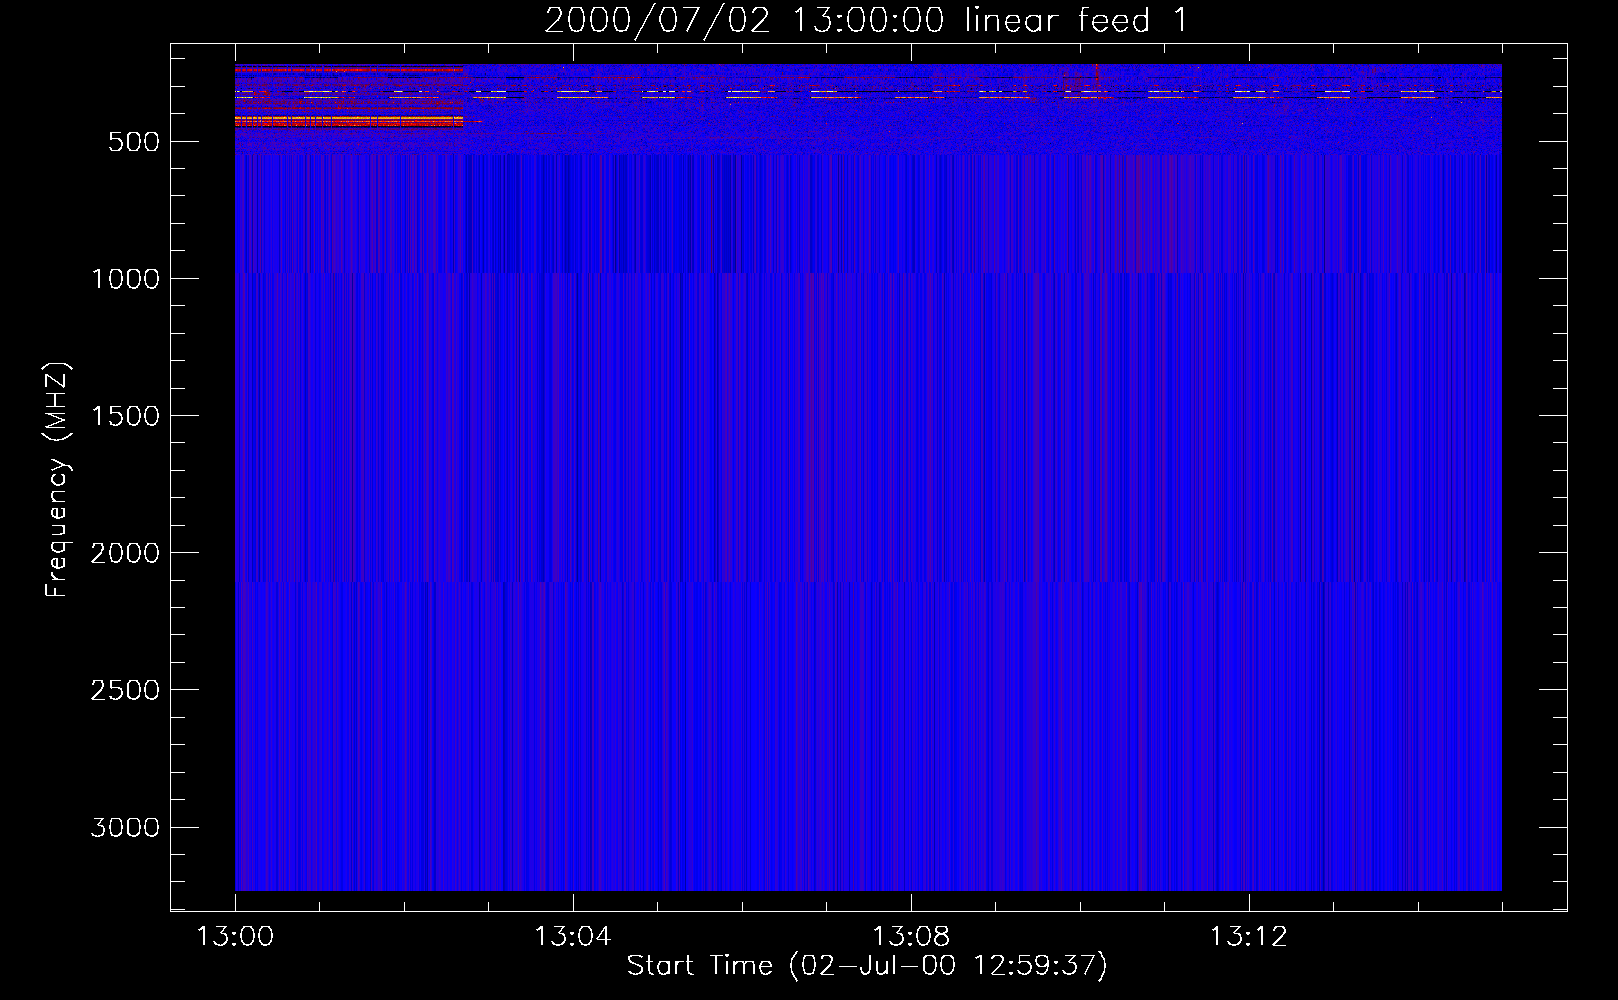Click the 13:04 time tick label

573,937
